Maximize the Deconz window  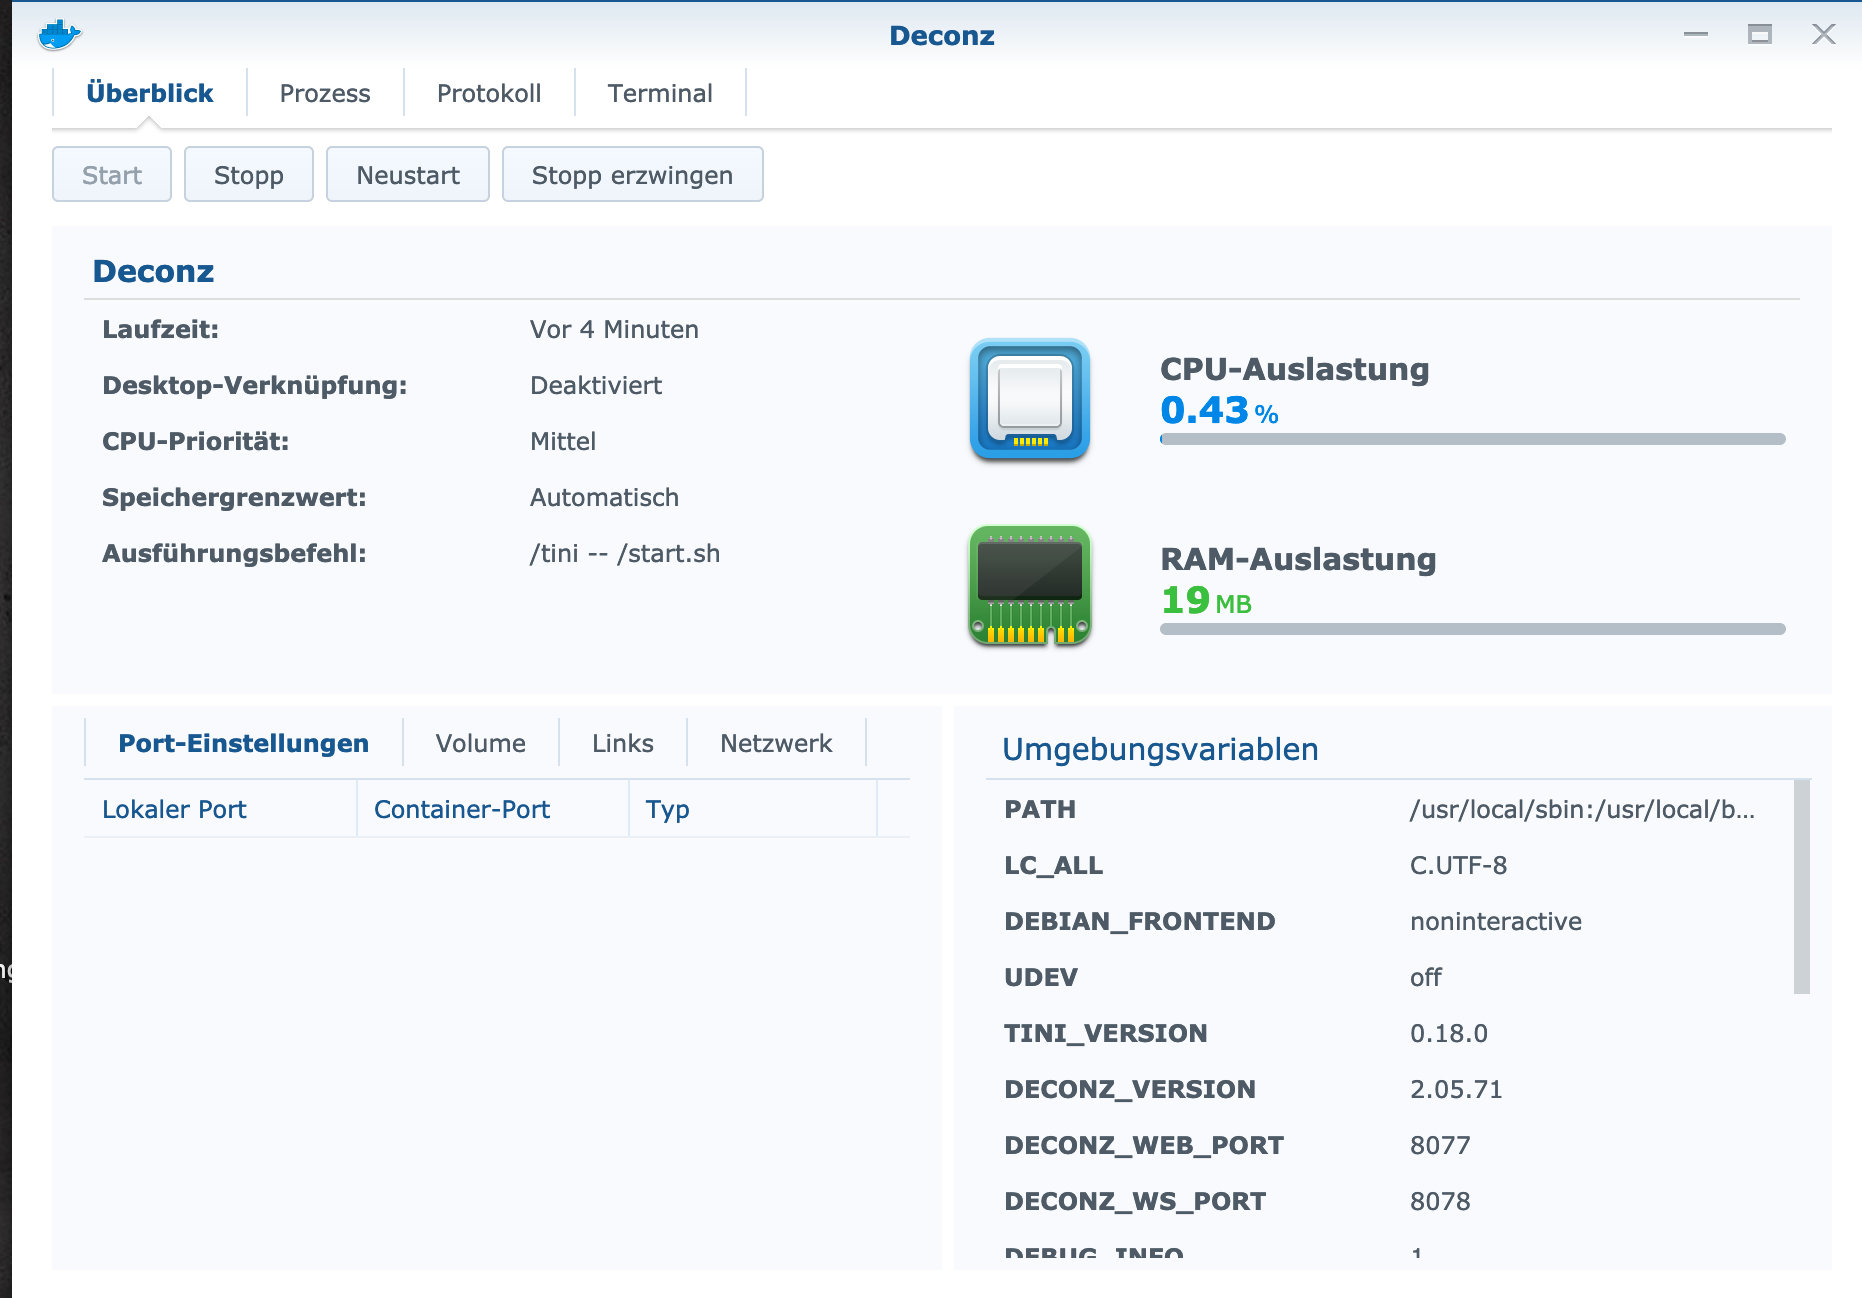1759,35
